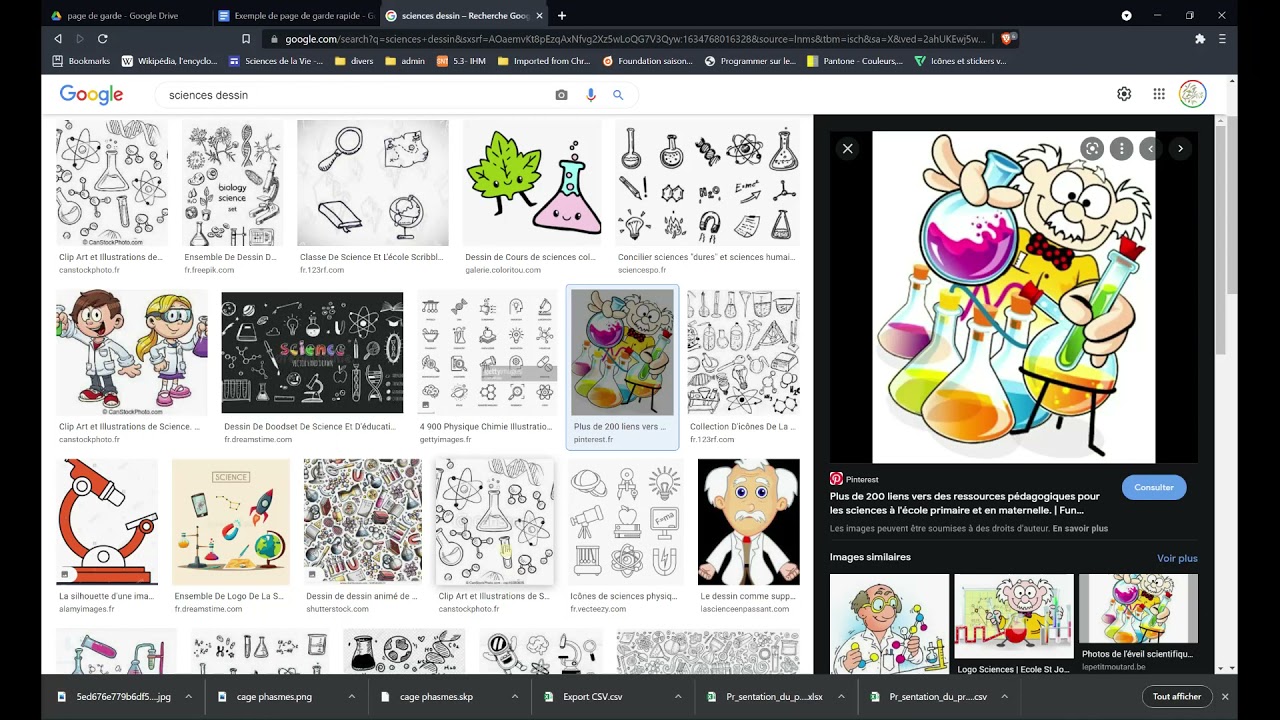Close the image preview panel

tap(848, 149)
